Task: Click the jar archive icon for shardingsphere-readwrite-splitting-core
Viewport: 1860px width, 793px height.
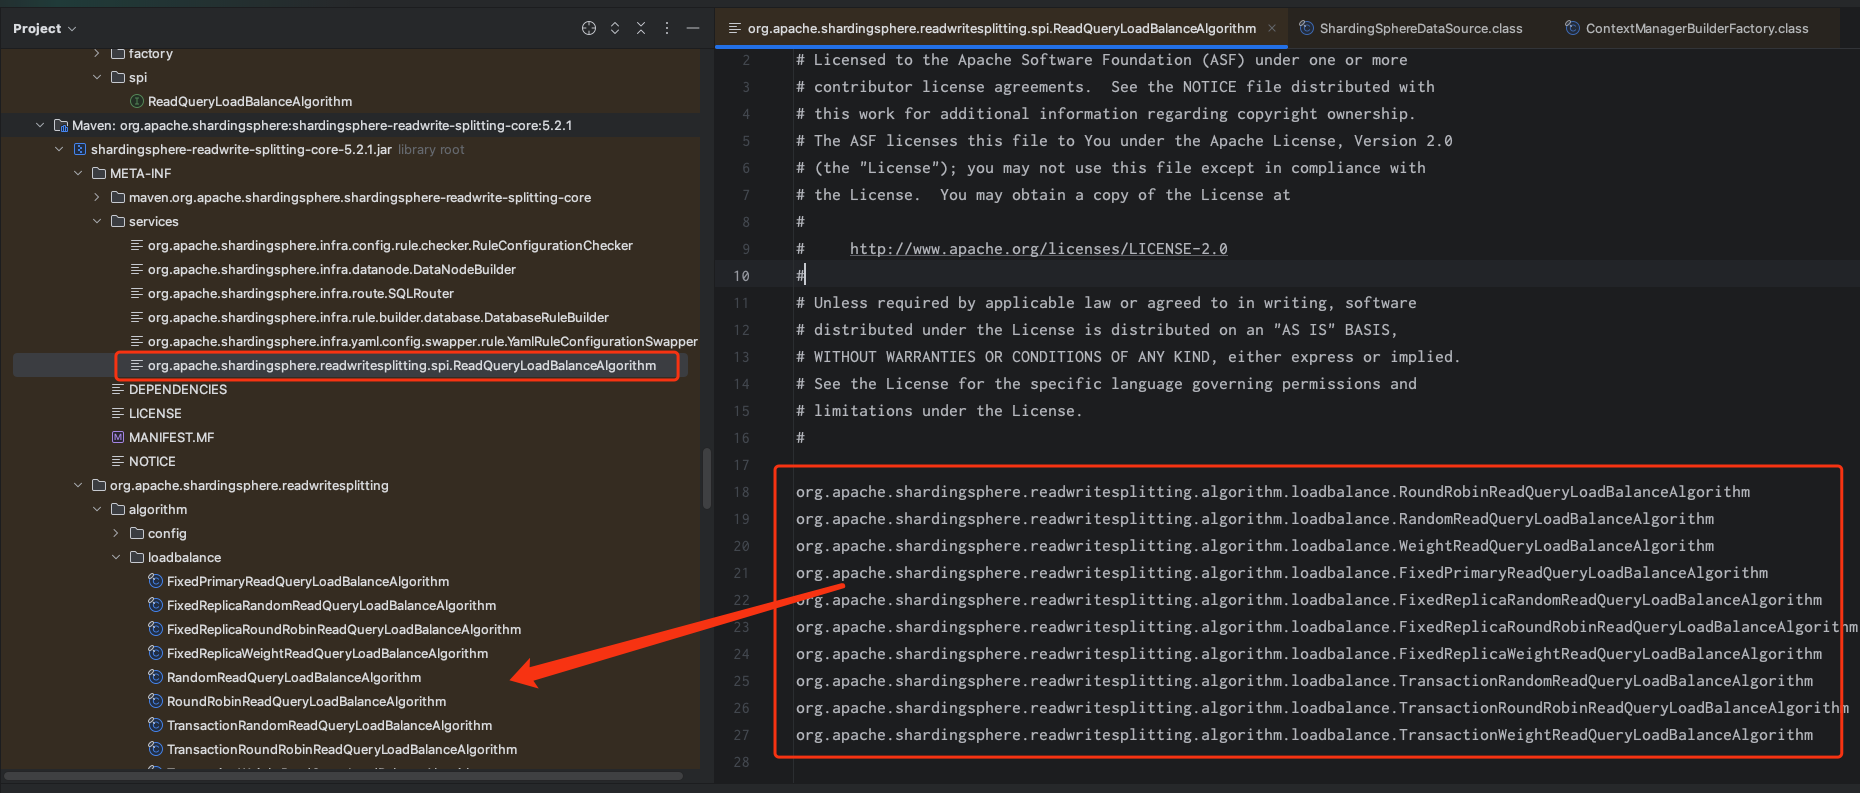Action: point(80,149)
